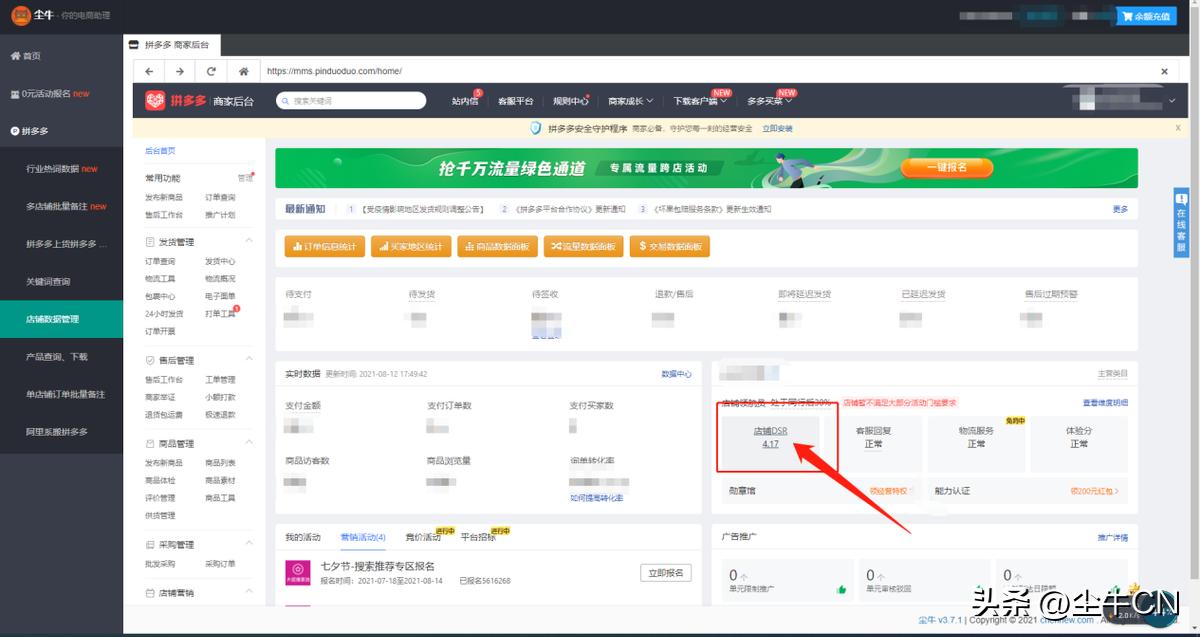
Task: Switch to the 平台招募 tab
Action: point(481,536)
